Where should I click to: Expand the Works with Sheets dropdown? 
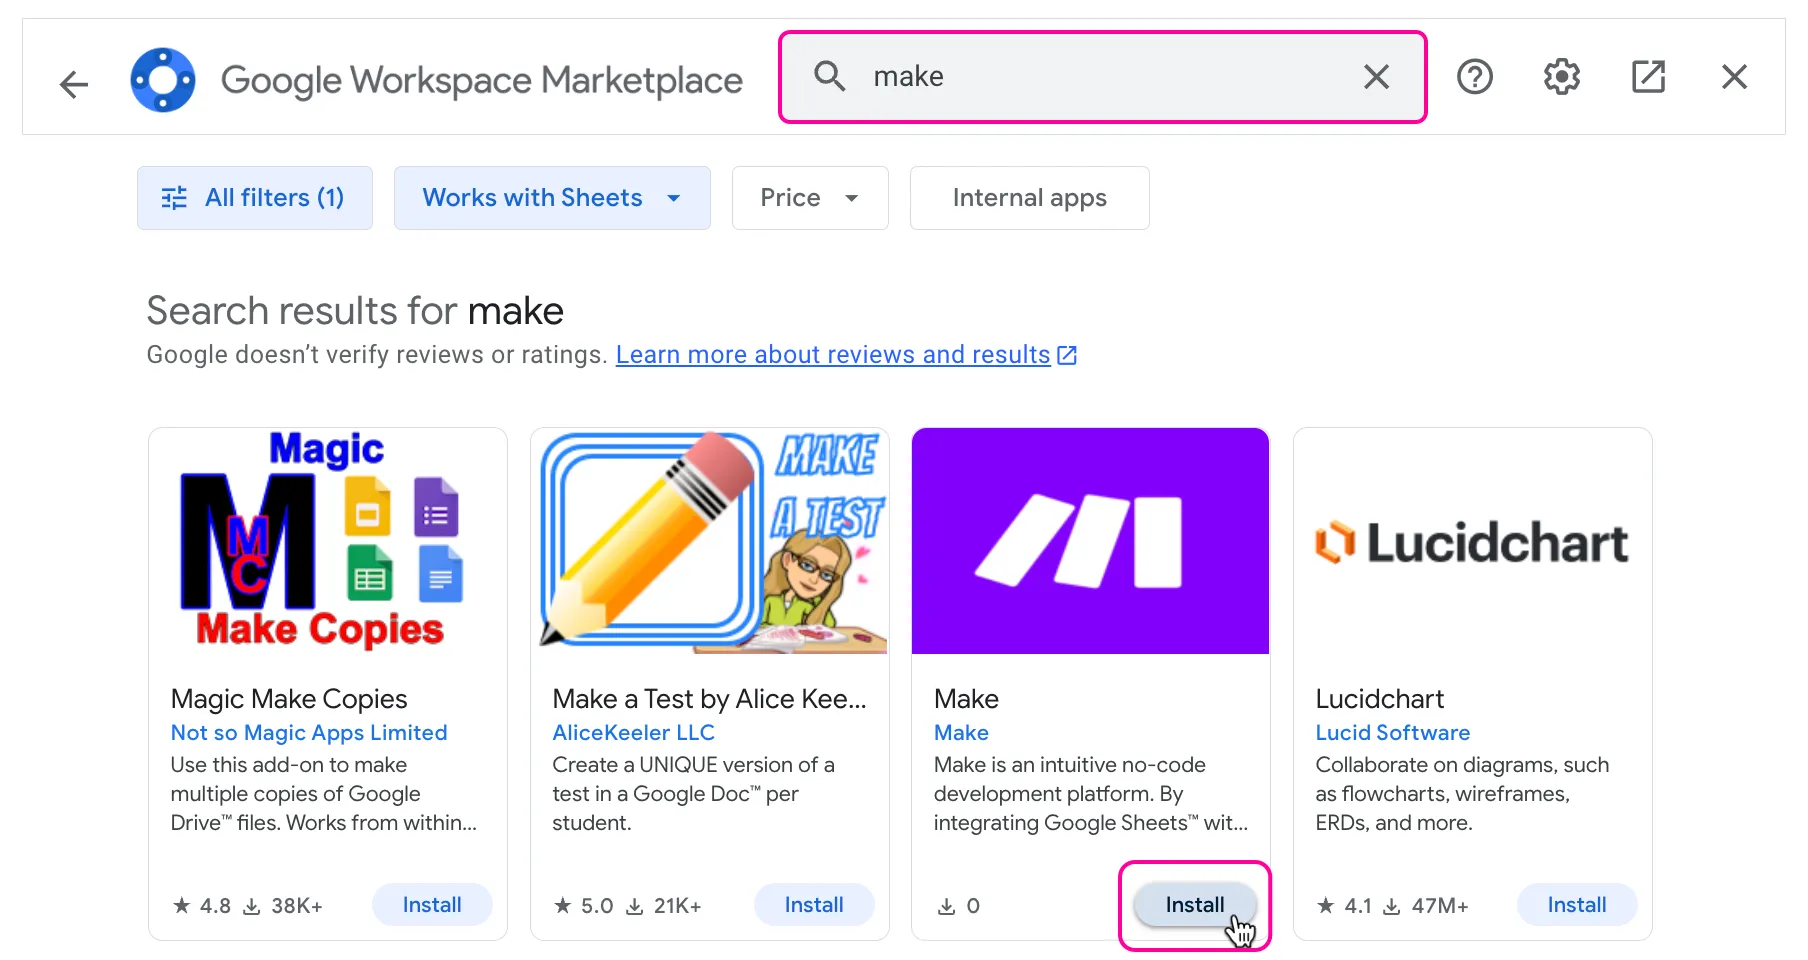pyautogui.click(x=552, y=198)
